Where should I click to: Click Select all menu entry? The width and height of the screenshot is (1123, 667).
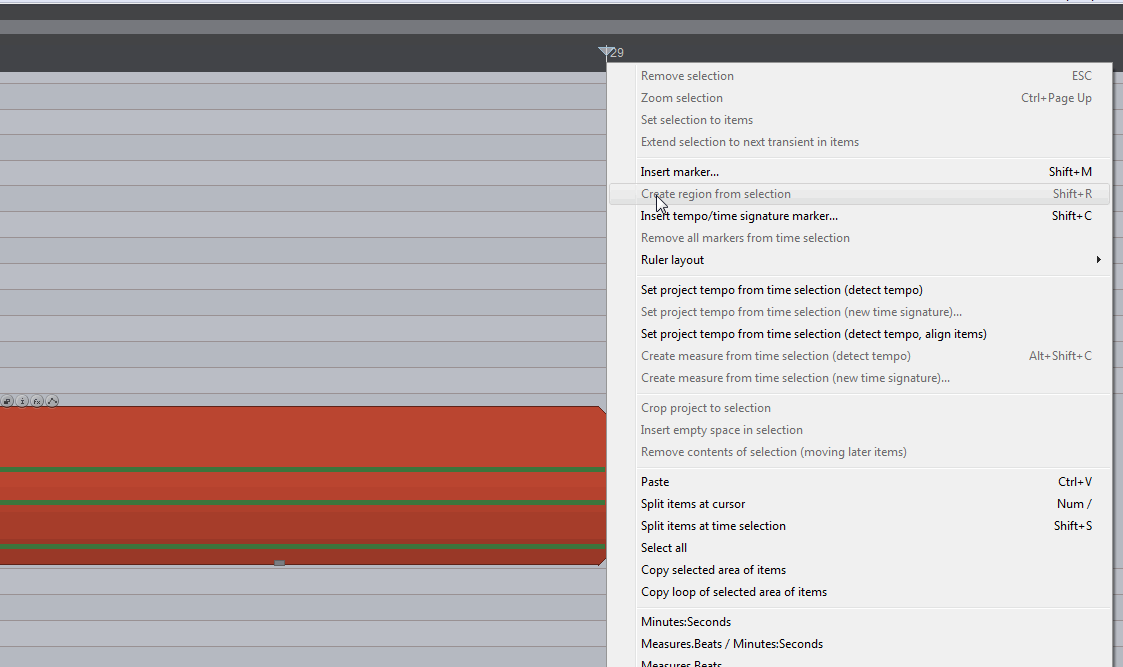pyautogui.click(x=664, y=548)
